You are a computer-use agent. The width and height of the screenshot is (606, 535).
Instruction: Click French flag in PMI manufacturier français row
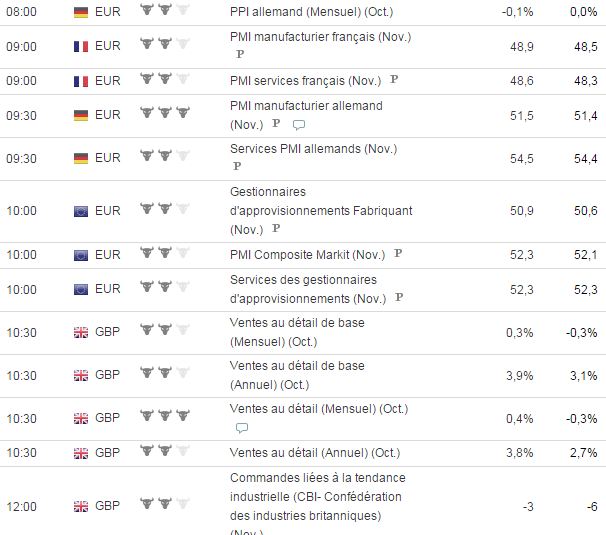click(81, 46)
